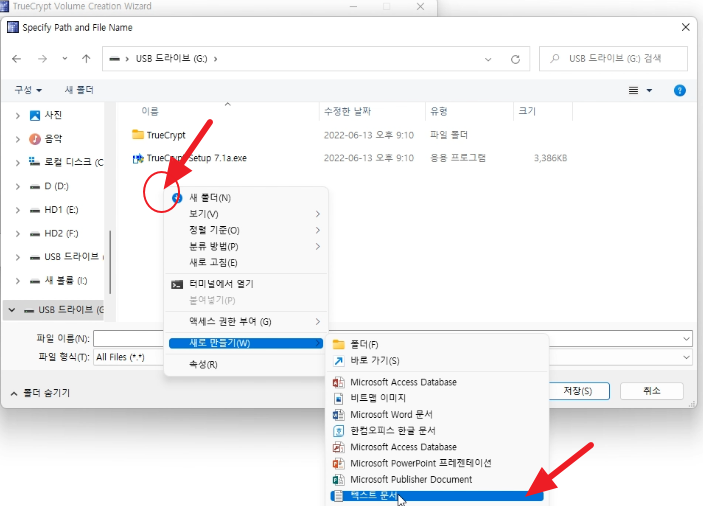Create new Microsoft Word 문서
This screenshot has width=703, height=506.
[437, 415]
